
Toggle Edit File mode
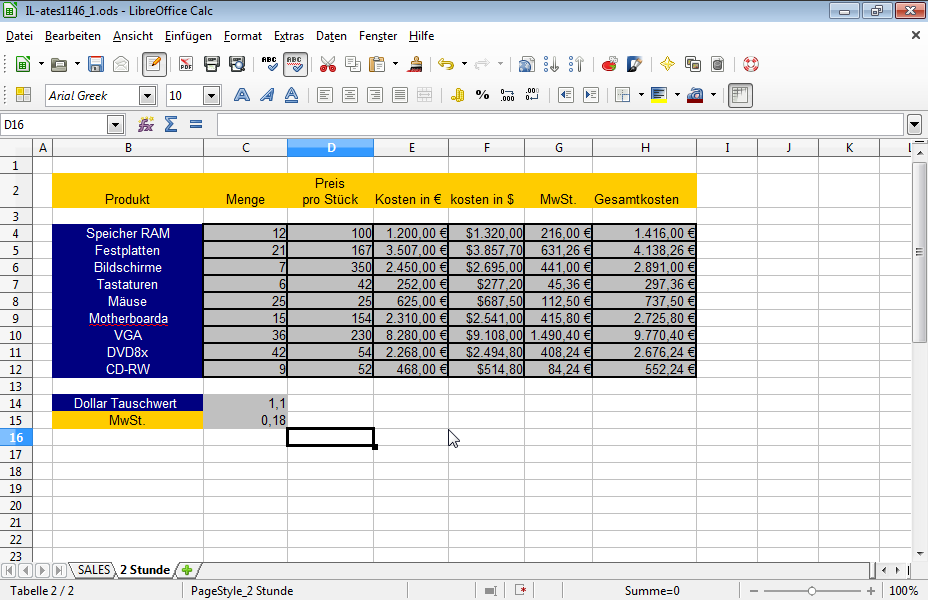tap(153, 64)
